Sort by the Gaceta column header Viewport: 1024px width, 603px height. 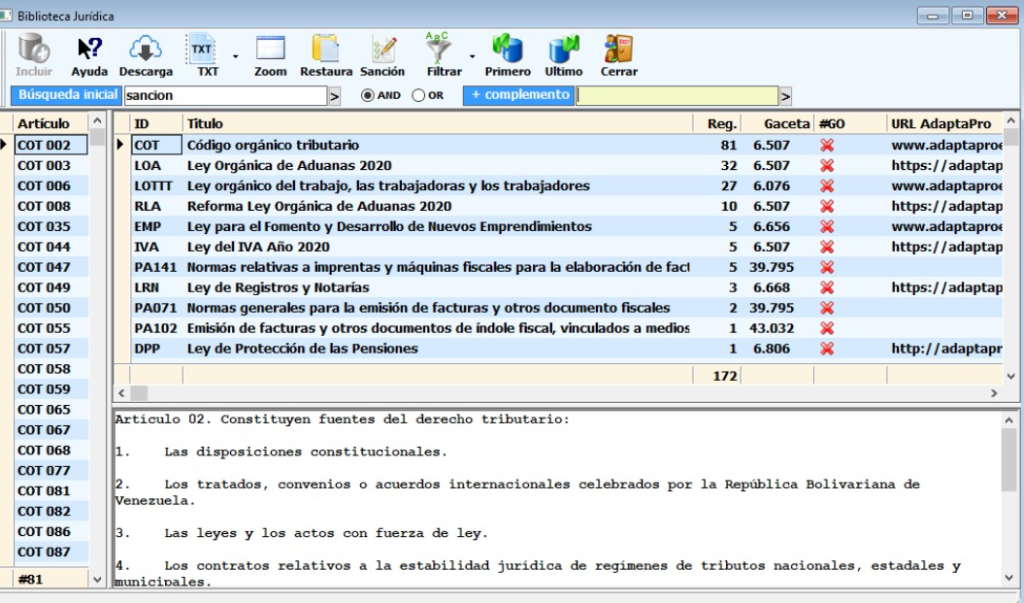786,123
